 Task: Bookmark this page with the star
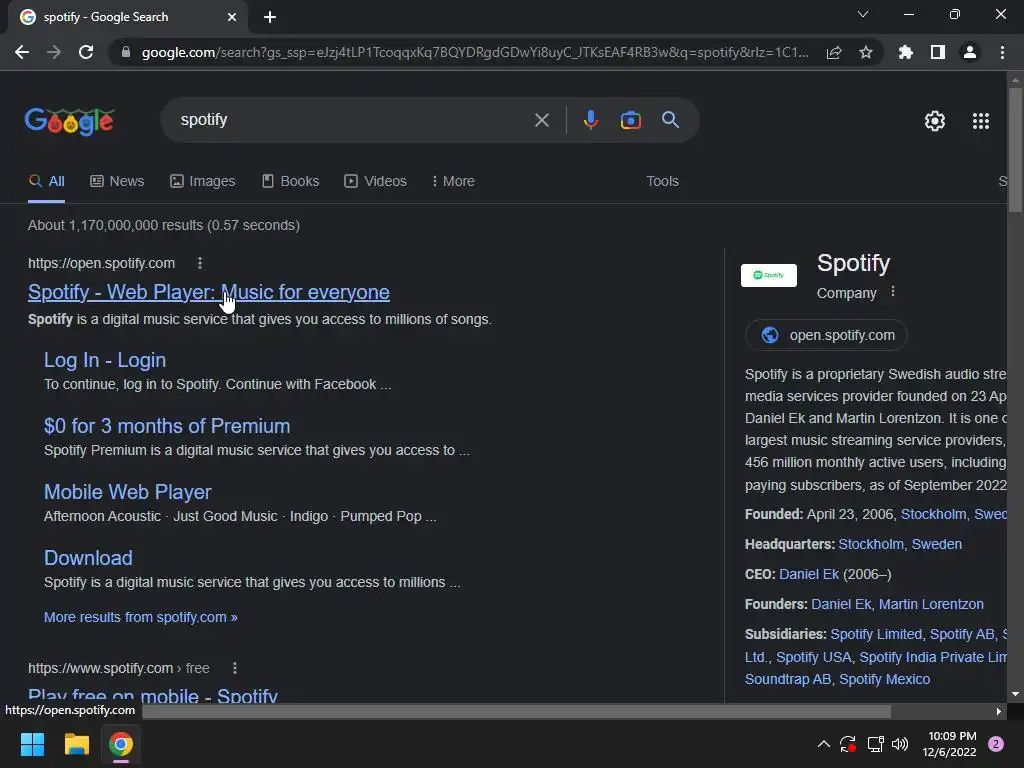coord(866,52)
